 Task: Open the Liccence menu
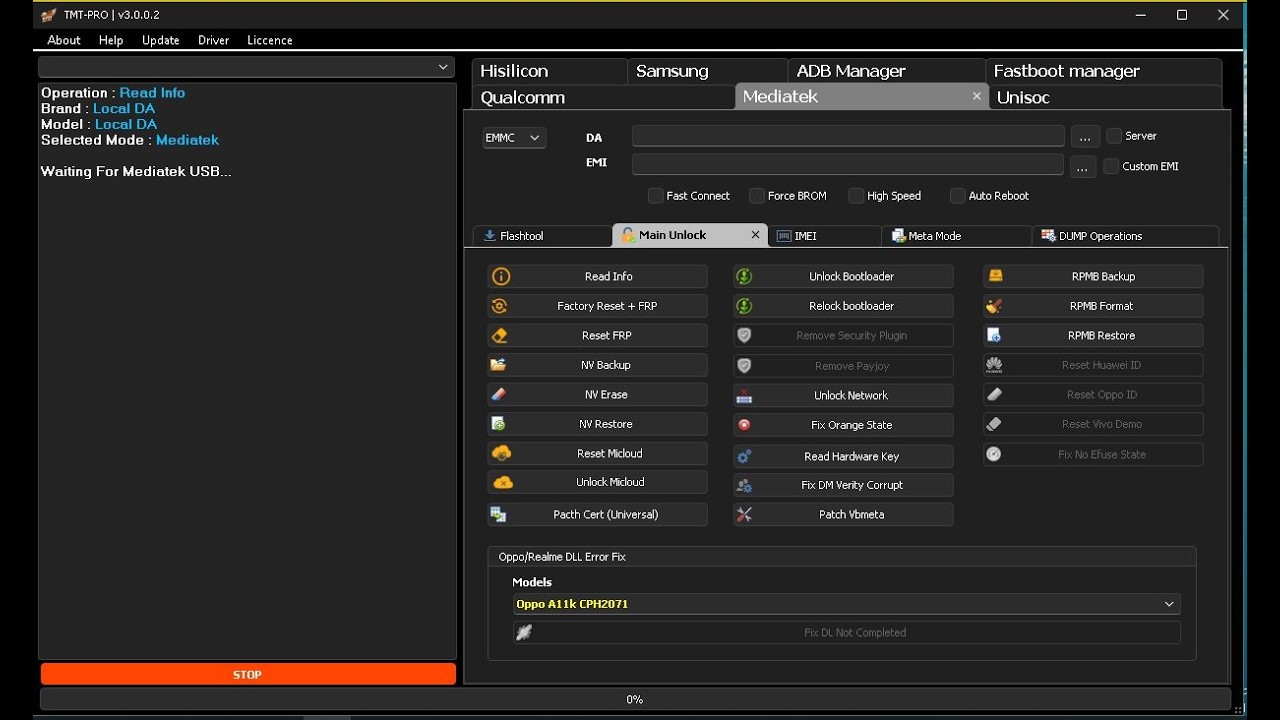270,40
